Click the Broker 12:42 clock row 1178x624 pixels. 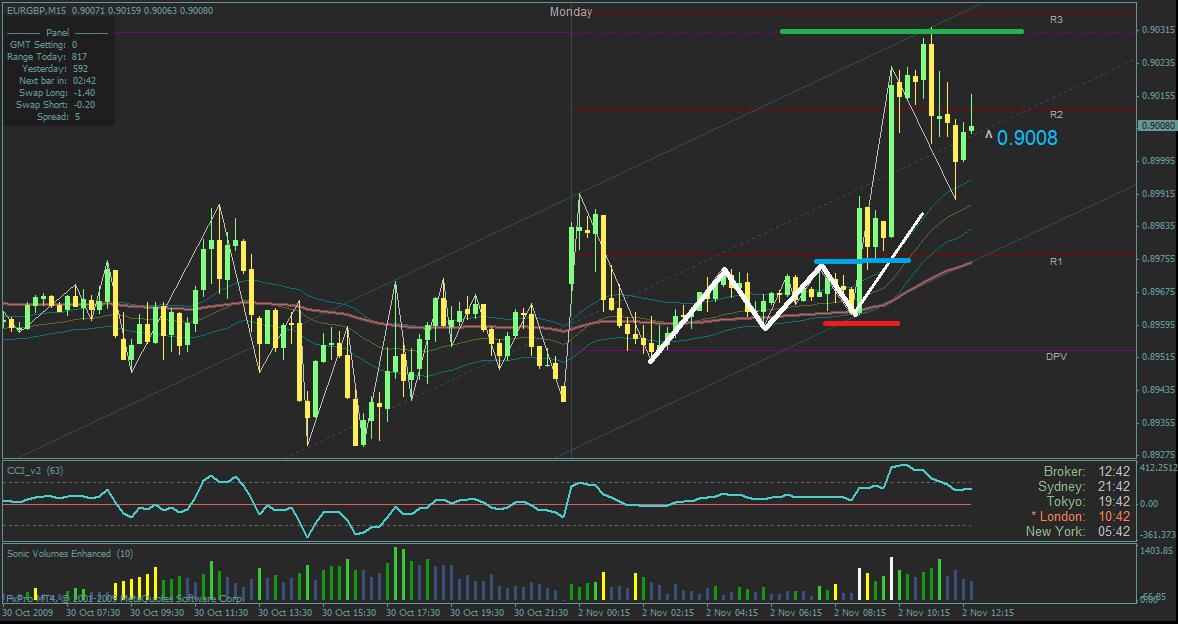[x=1086, y=472]
